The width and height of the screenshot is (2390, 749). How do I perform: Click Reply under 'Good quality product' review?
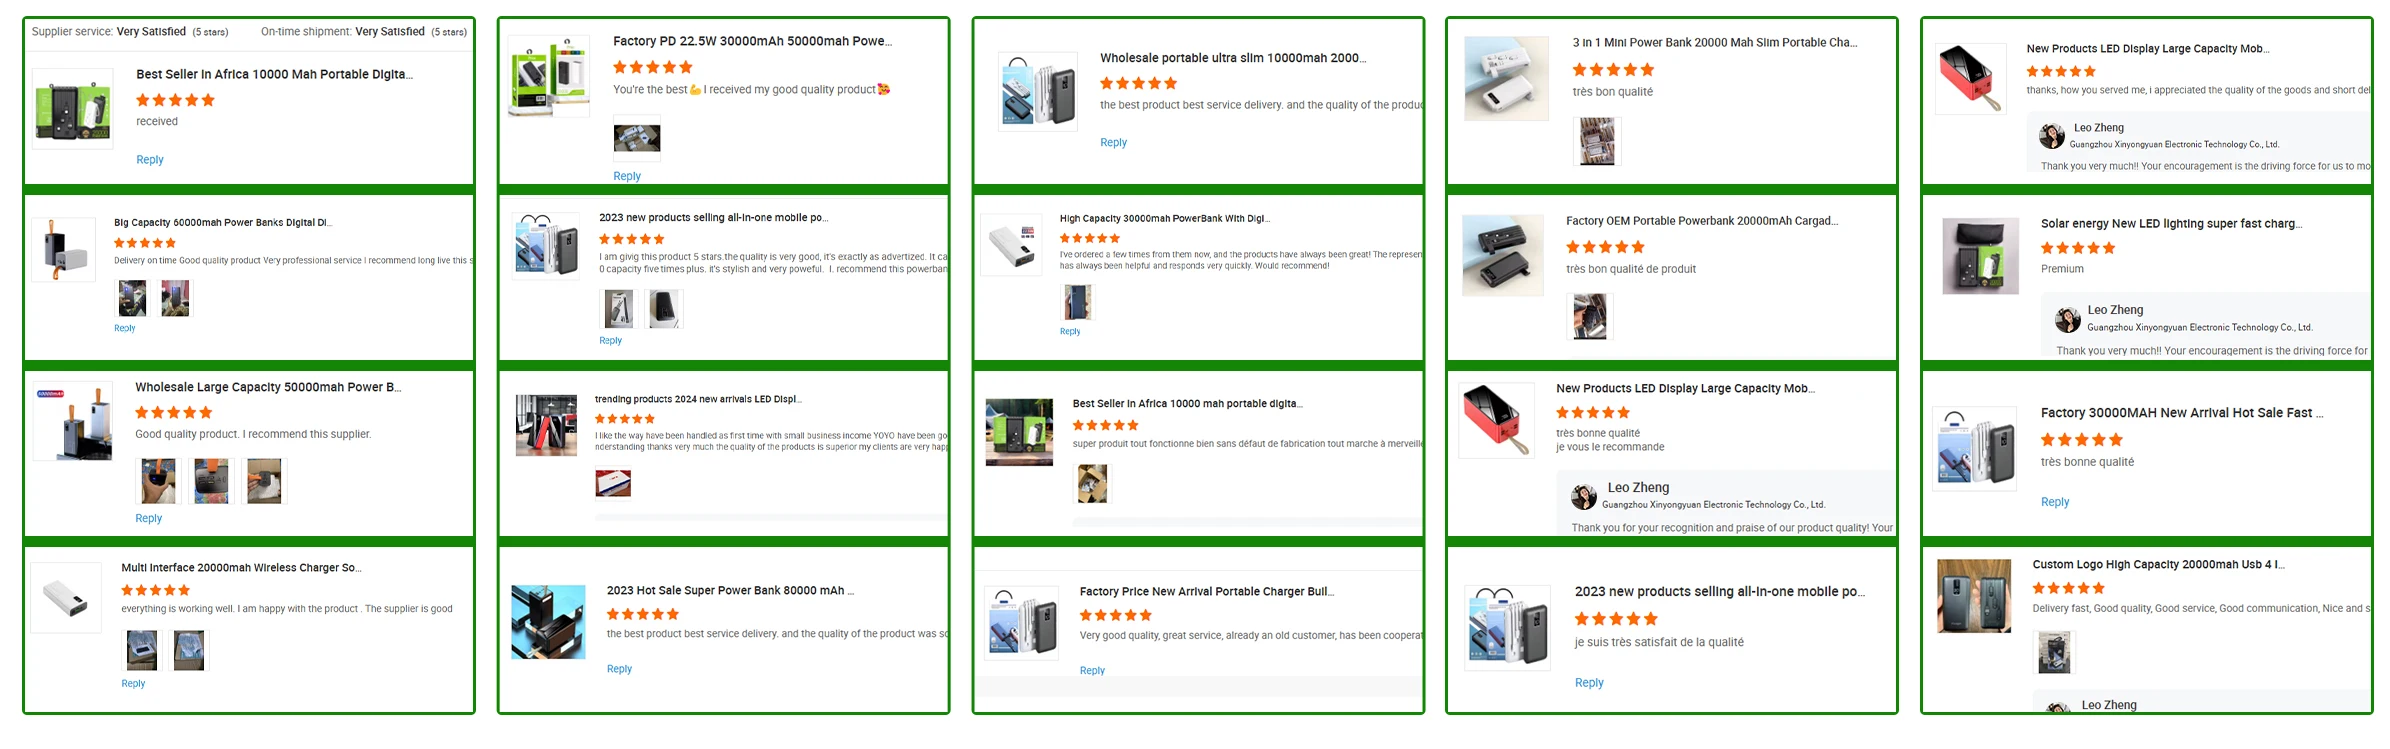148,519
